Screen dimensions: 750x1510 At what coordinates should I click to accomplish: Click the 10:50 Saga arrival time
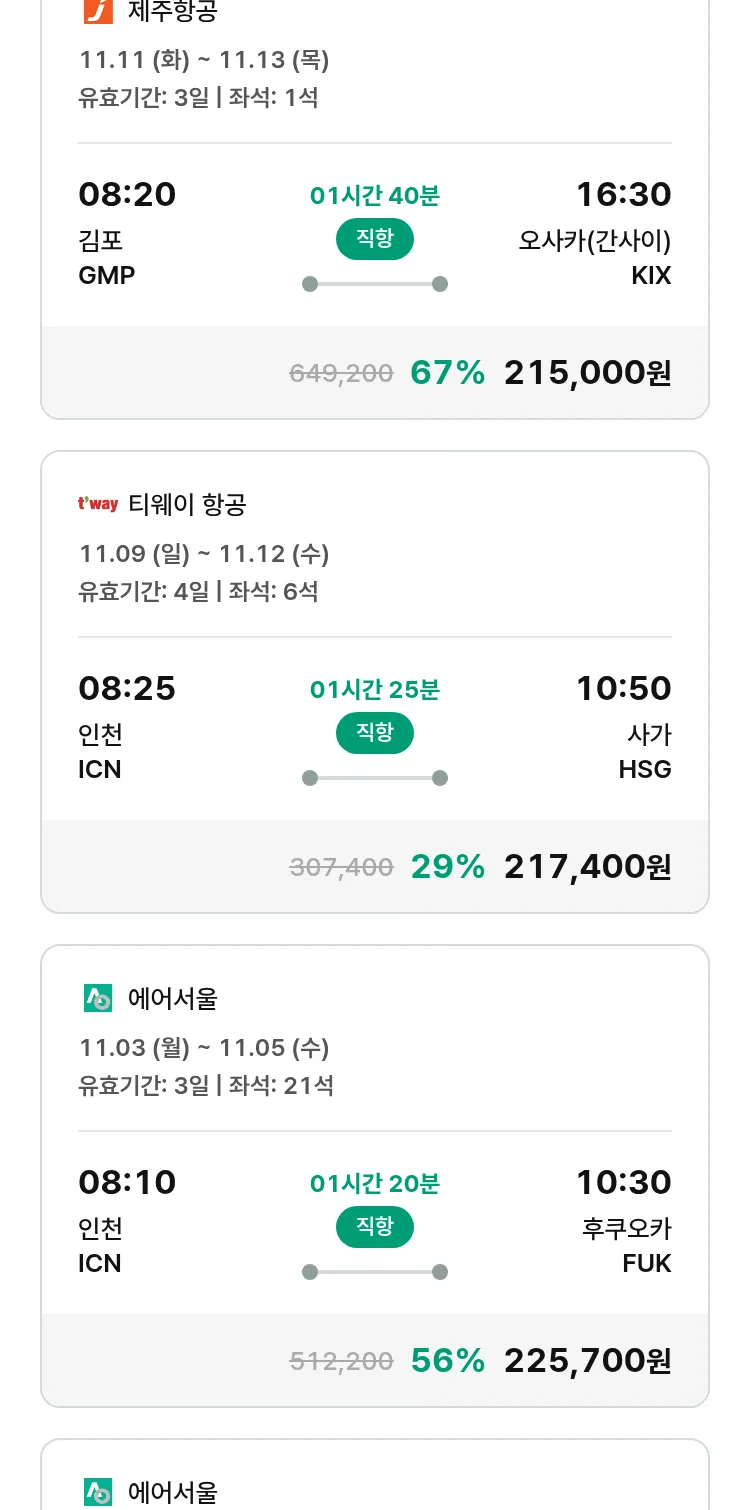coord(623,688)
